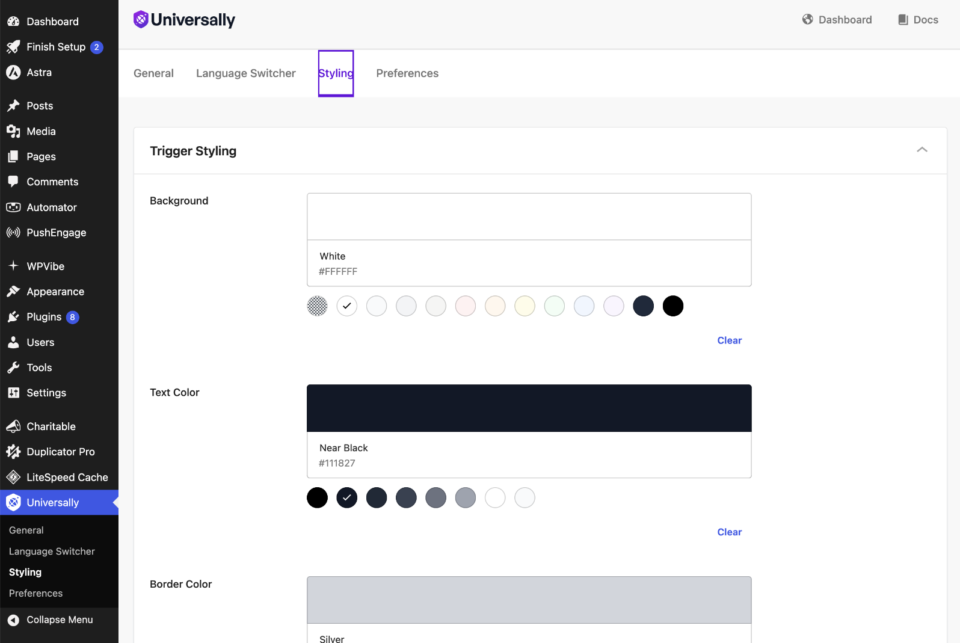960x643 pixels.
Task: Choose the pale yellow background swatch
Action: coord(525,306)
